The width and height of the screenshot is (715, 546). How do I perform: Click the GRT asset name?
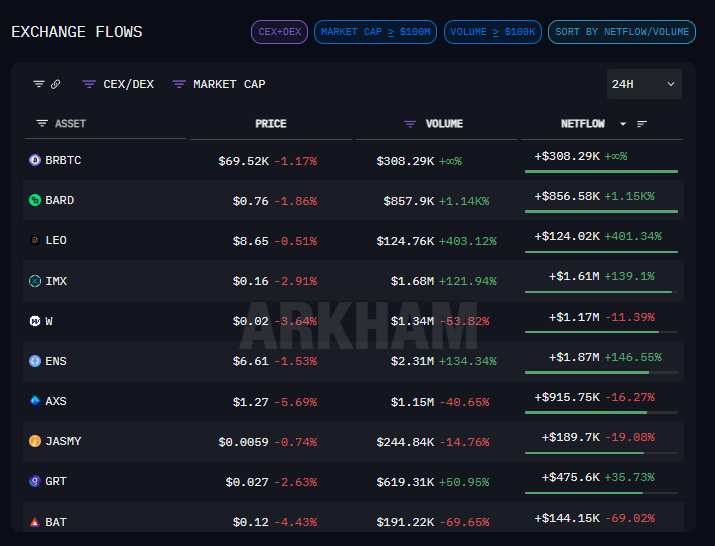(56, 481)
